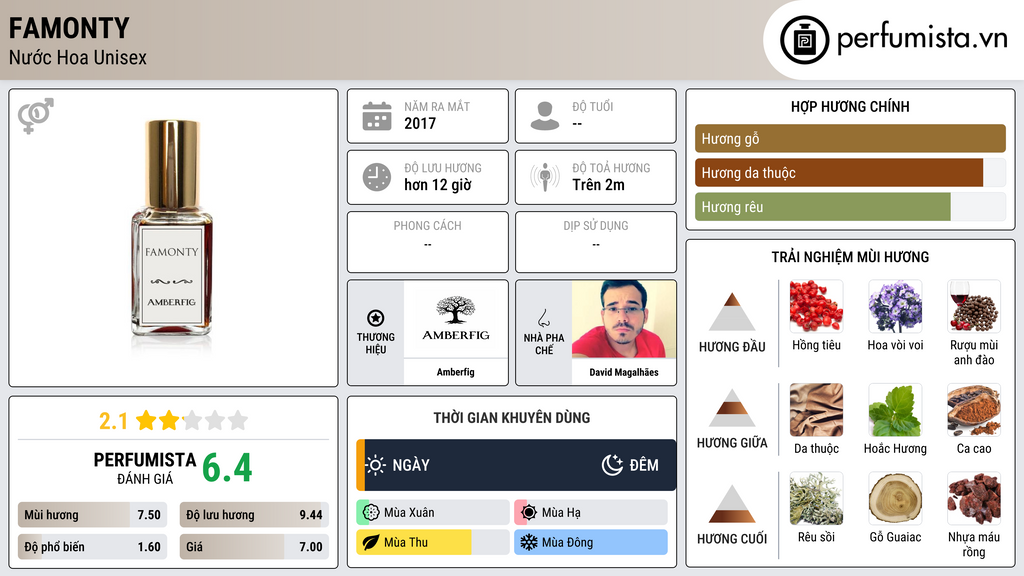Click the Độ phổ biến 1.60 score bar
Viewport: 1024px width, 576px height.
[93, 547]
